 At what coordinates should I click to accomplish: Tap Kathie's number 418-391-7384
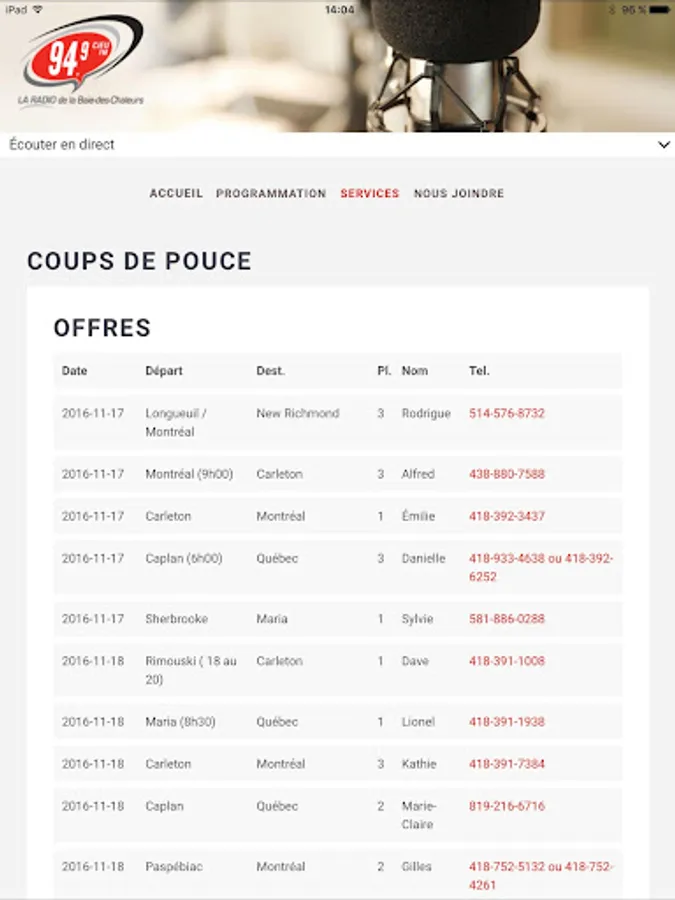[507, 764]
